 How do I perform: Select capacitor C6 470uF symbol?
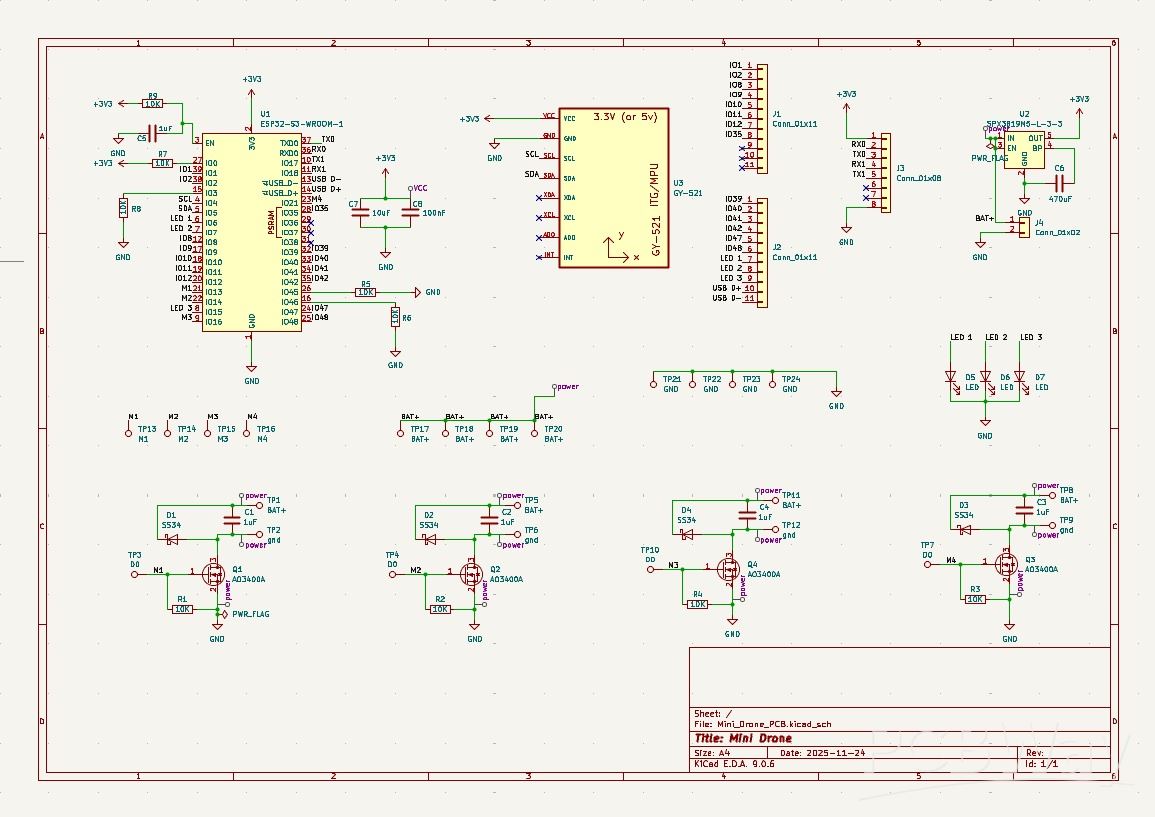(1057, 185)
